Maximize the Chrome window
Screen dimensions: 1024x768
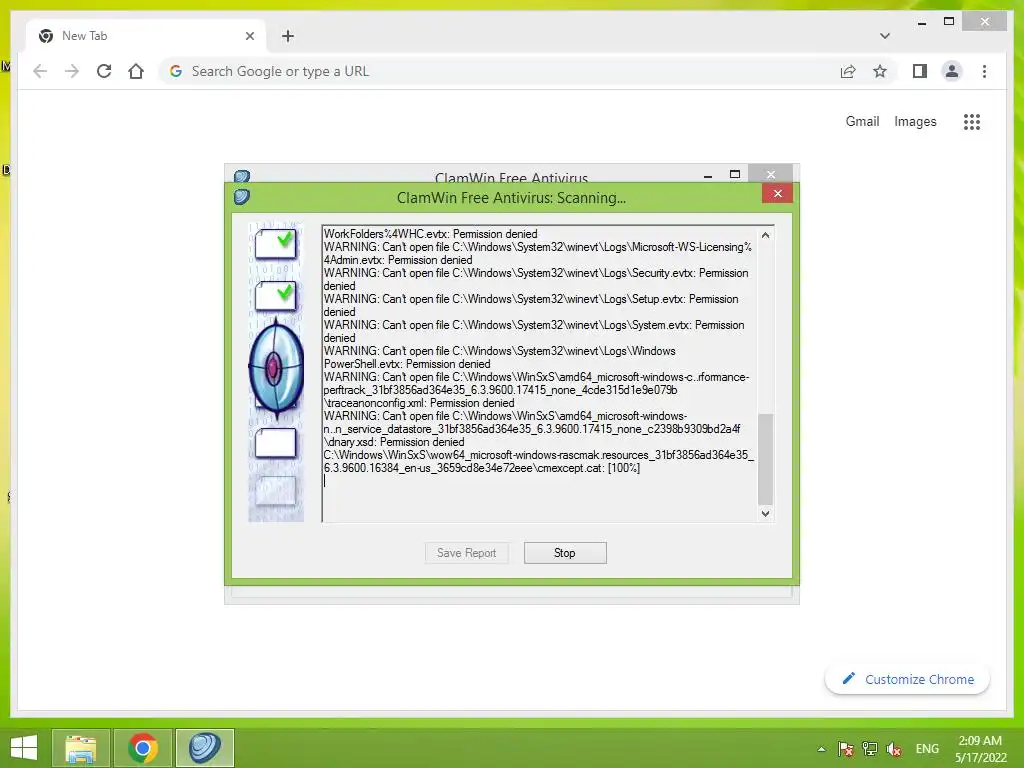tap(949, 22)
